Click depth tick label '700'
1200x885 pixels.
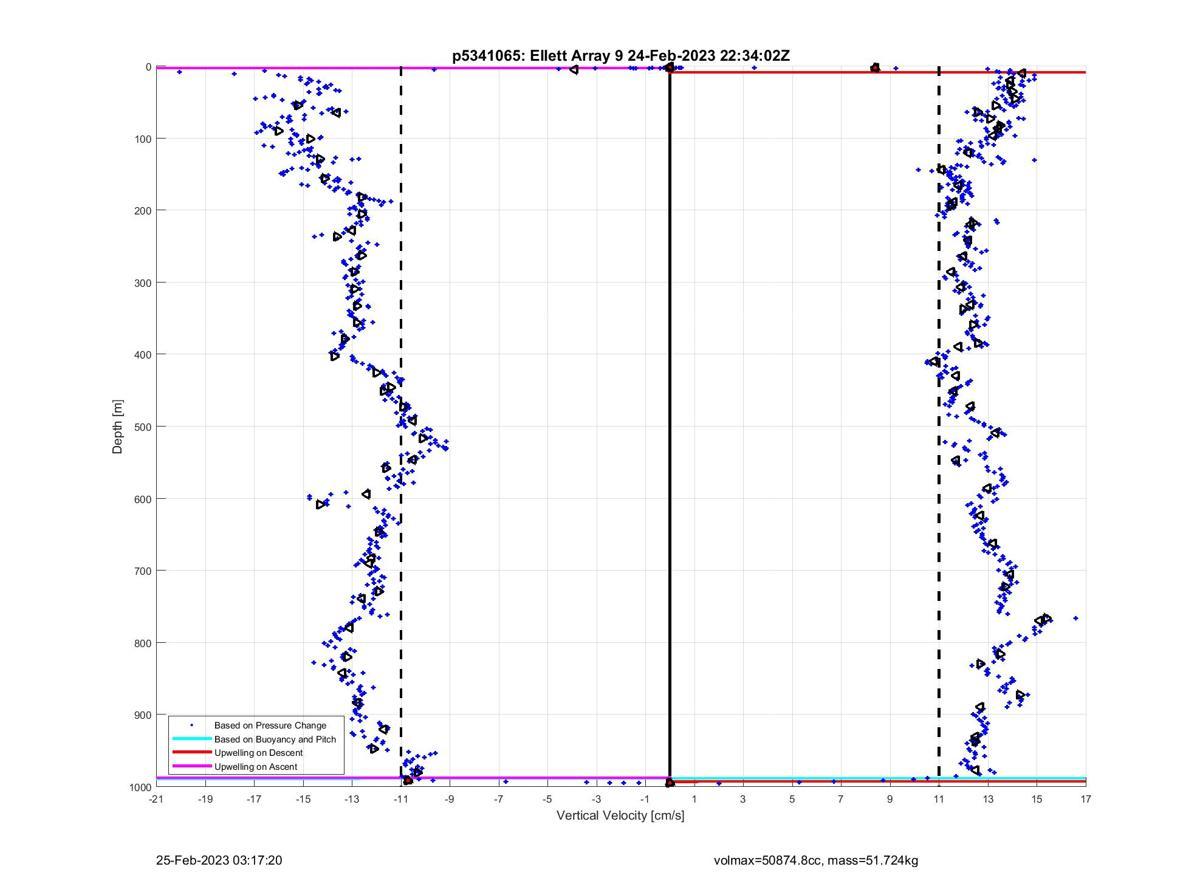point(143,571)
